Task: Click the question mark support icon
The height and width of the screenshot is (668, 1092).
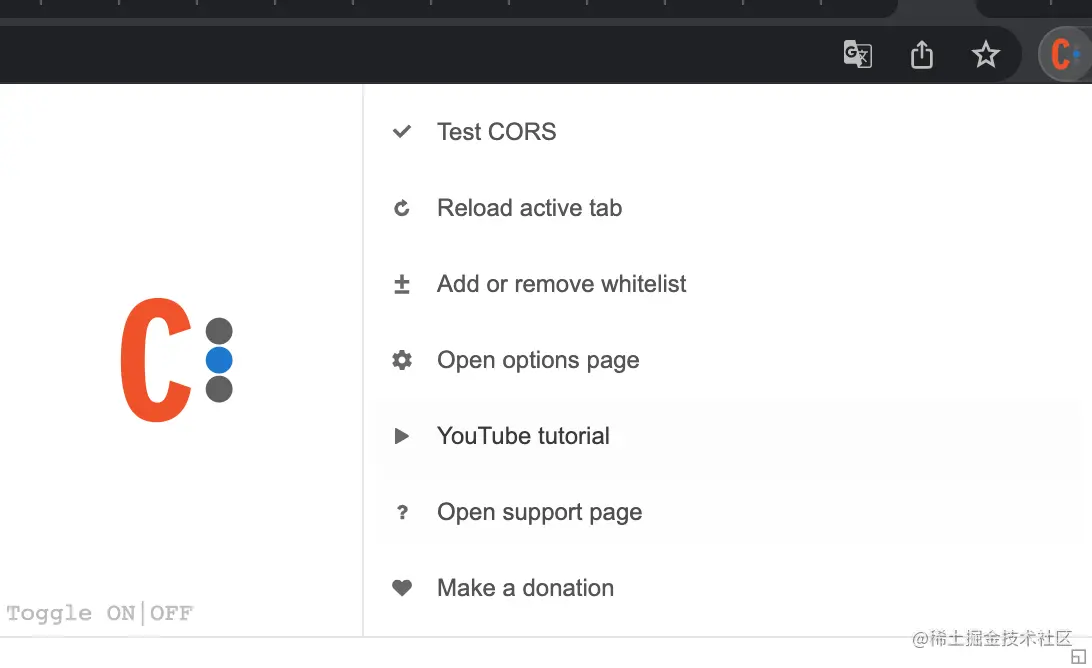Action: 402,512
